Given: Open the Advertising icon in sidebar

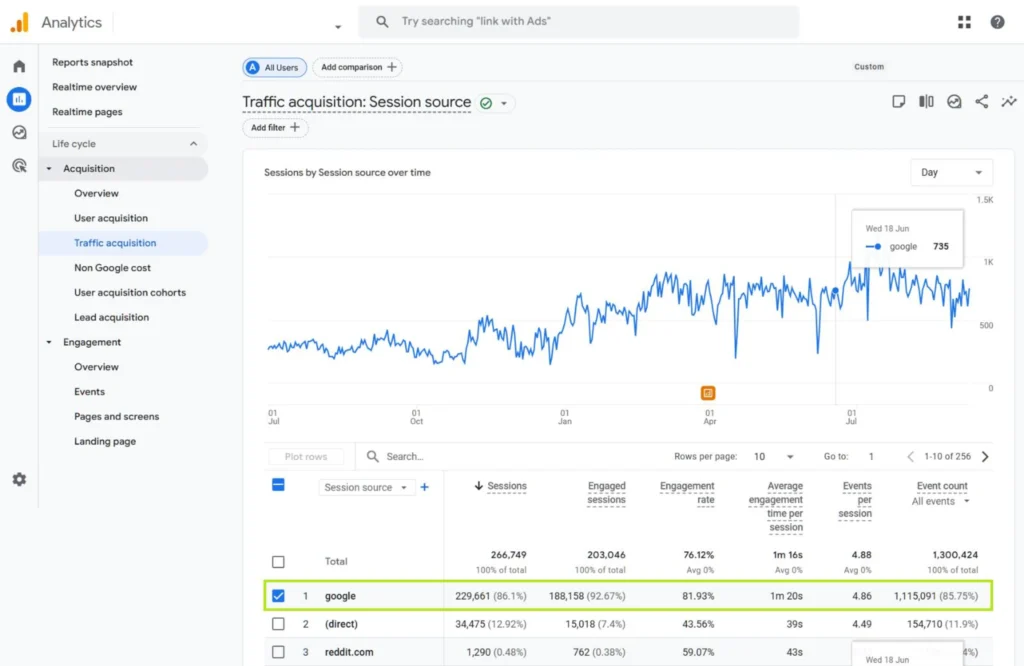Looking at the screenshot, I should (x=19, y=166).
